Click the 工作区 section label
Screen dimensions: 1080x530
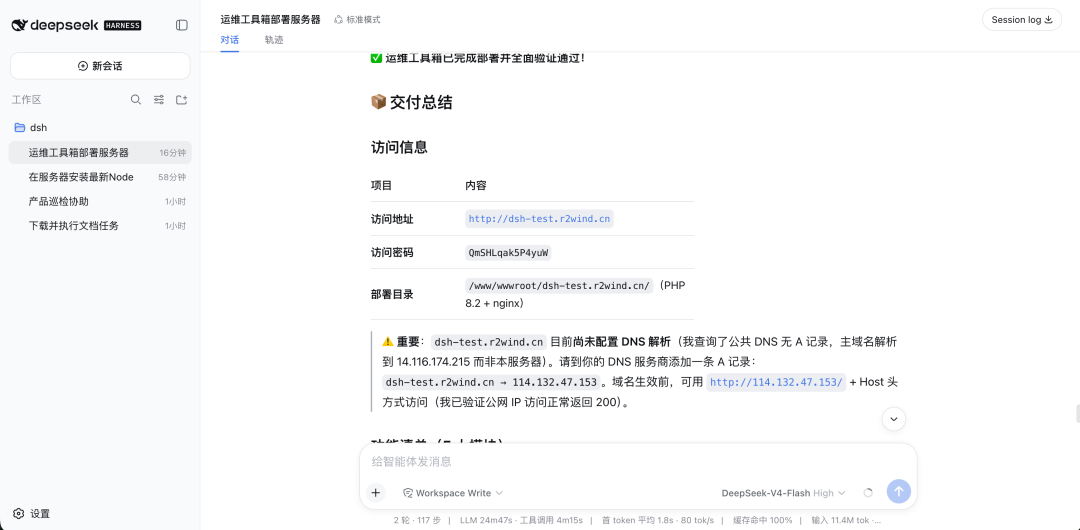pos(27,100)
